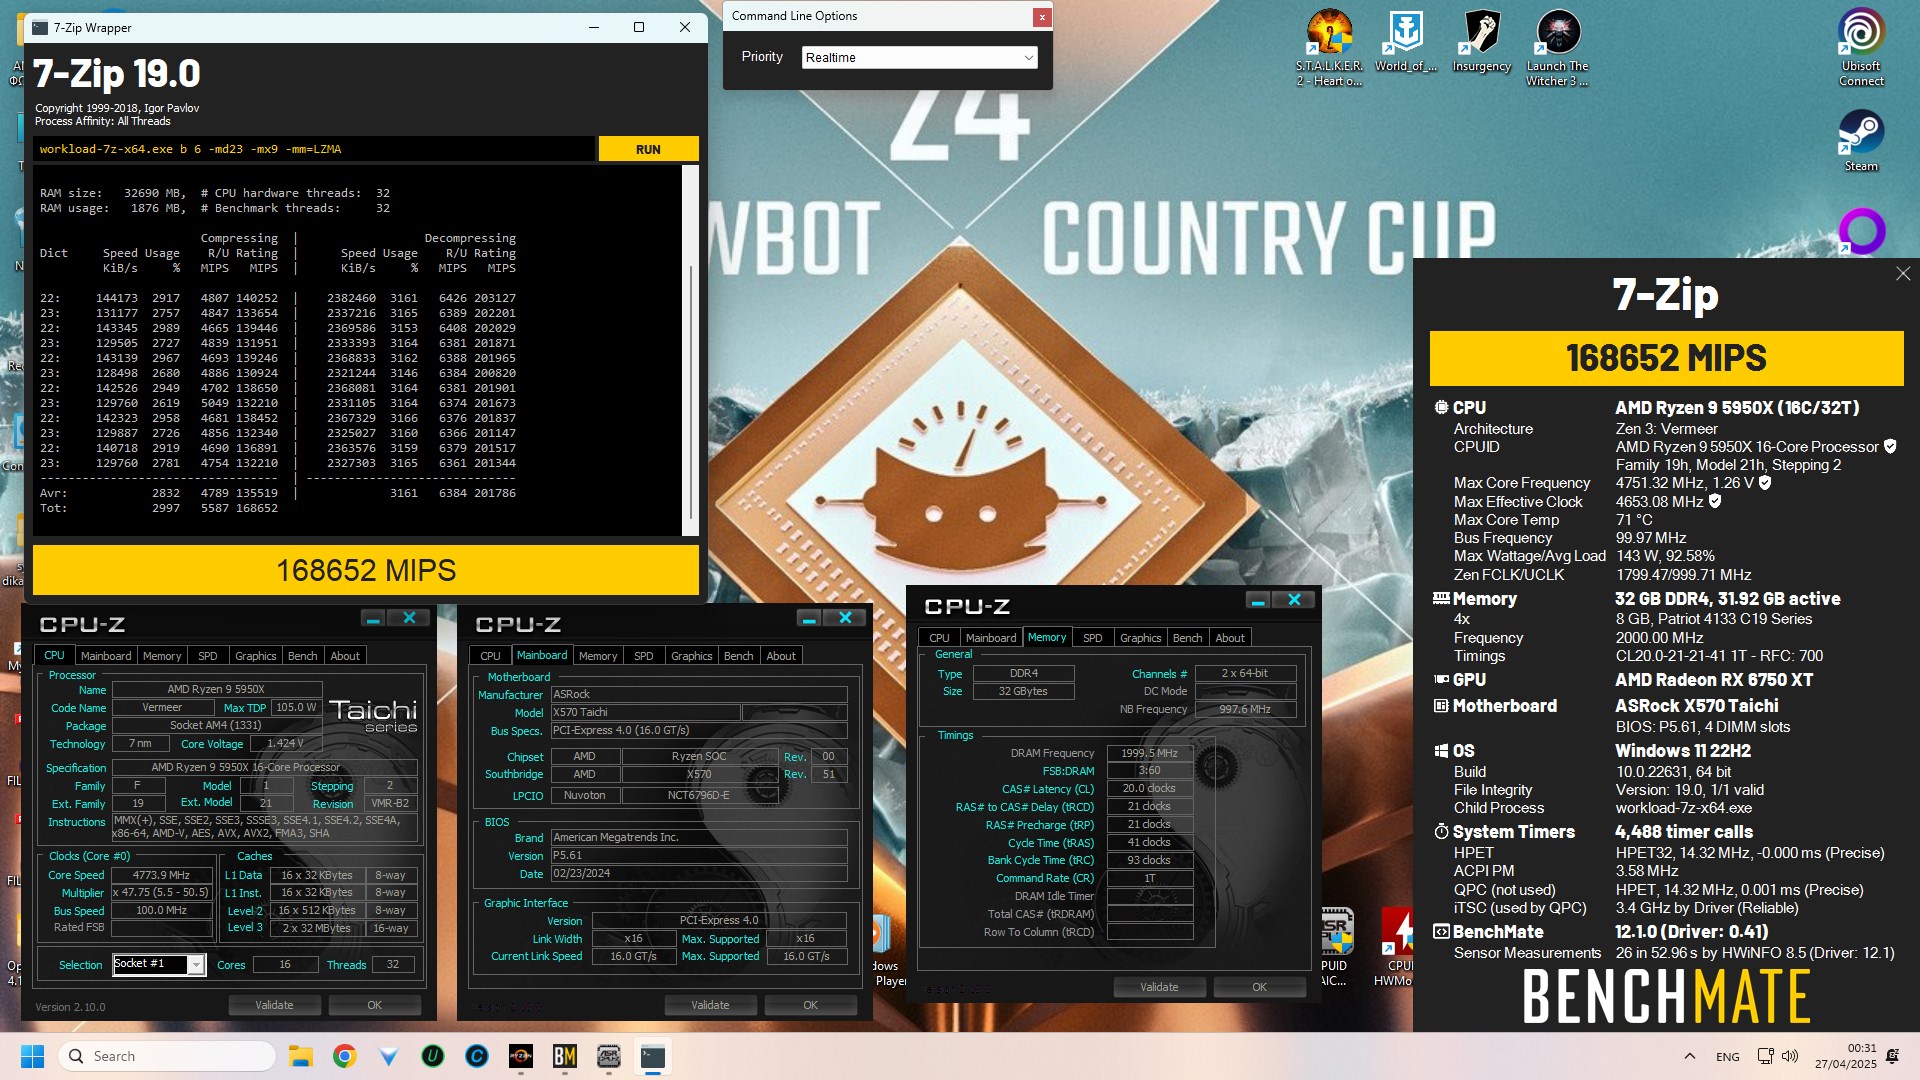Switch to SPD tab in right CPU-Z window

pyautogui.click(x=1093, y=638)
